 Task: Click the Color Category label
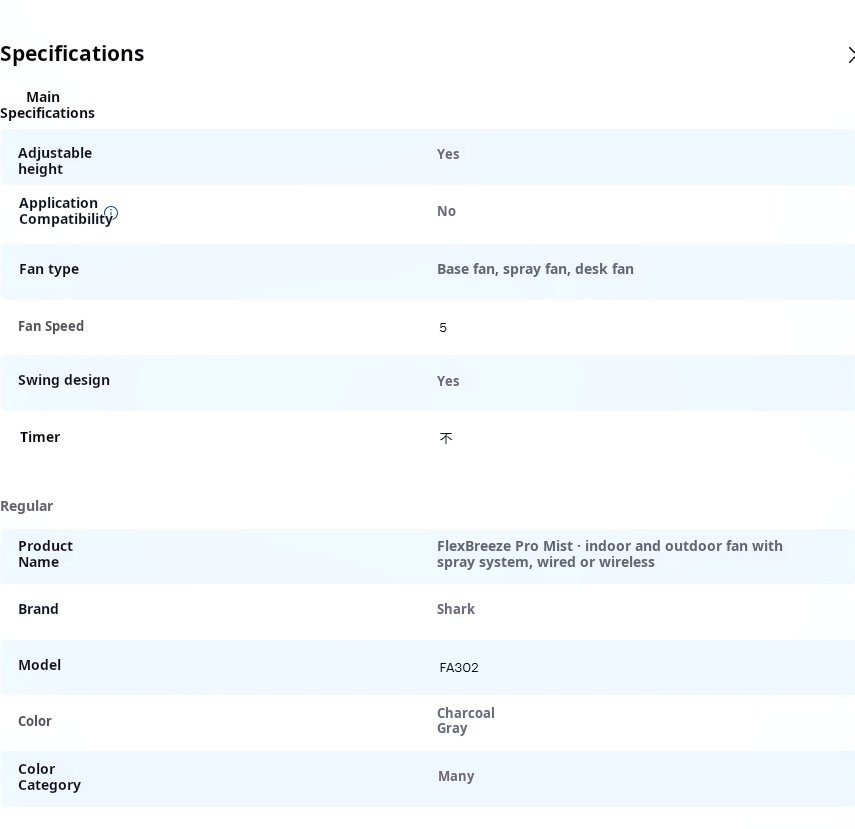coord(49,777)
